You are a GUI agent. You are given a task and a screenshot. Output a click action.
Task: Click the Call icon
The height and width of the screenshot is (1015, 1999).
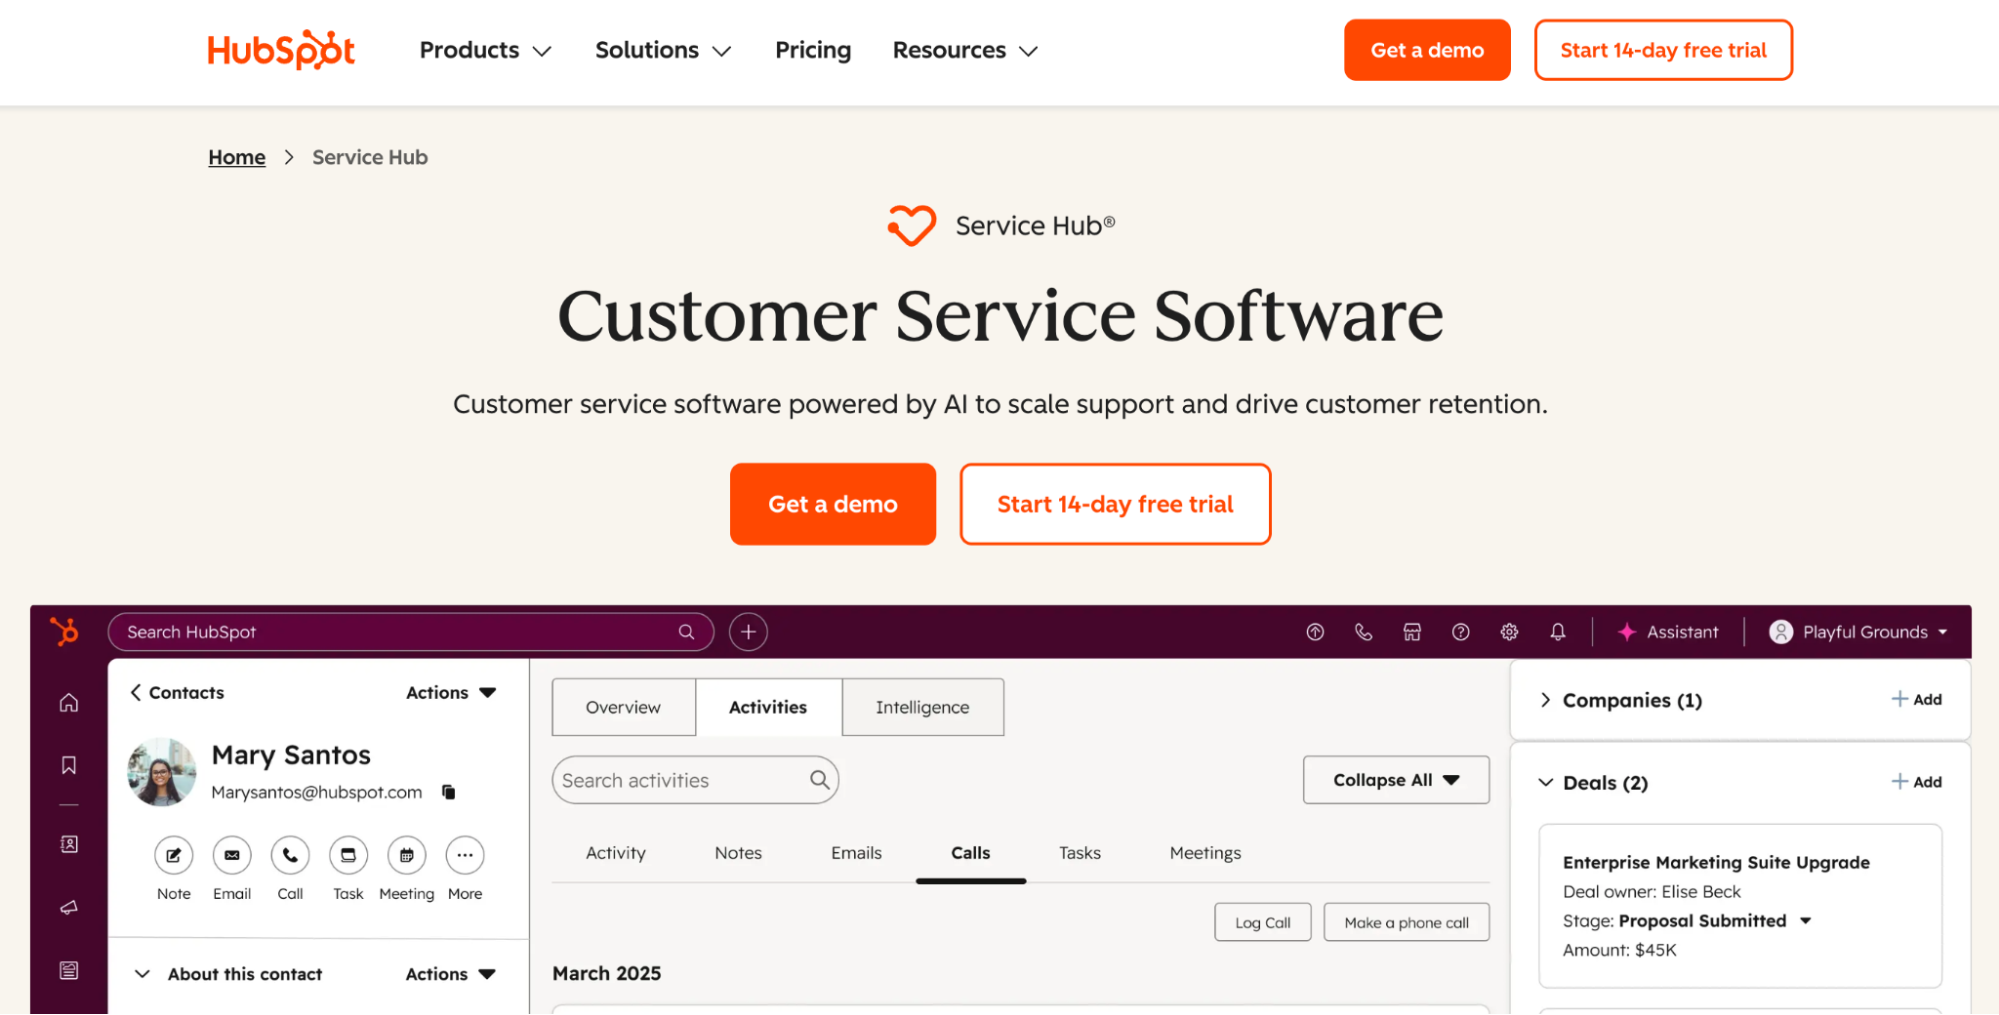pyautogui.click(x=290, y=855)
